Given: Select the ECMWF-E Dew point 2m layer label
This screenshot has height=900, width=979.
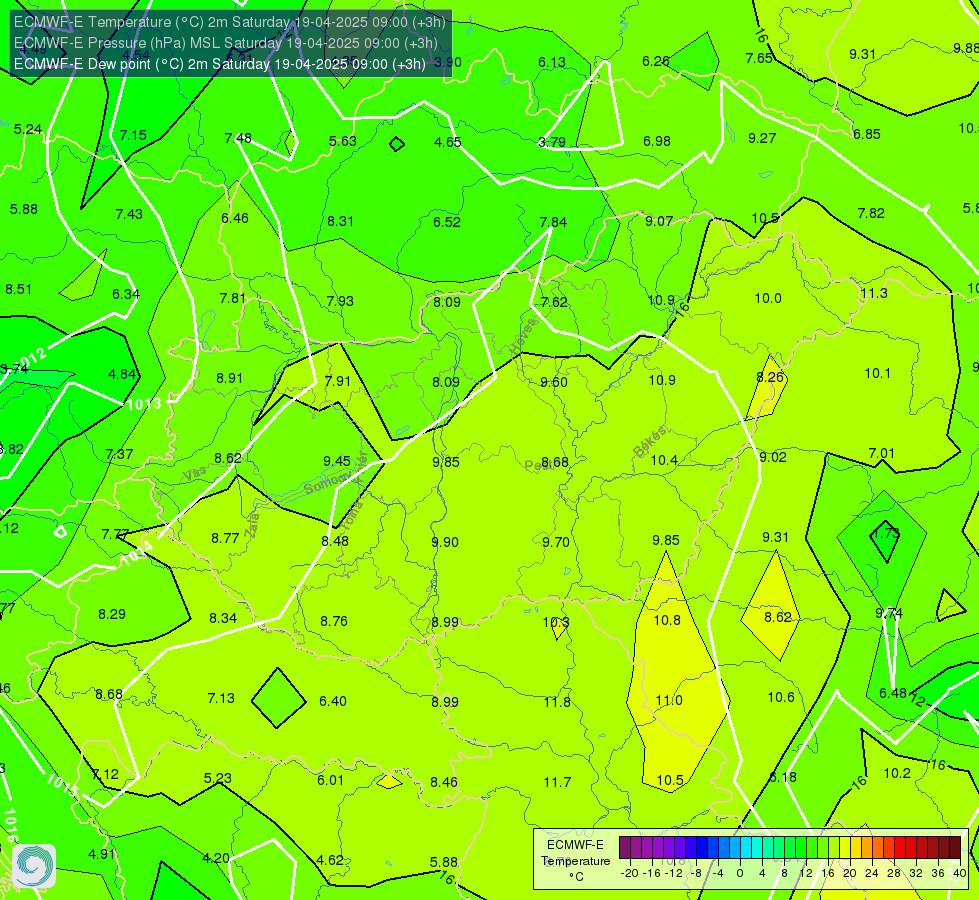Looking at the screenshot, I should [220, 64].
